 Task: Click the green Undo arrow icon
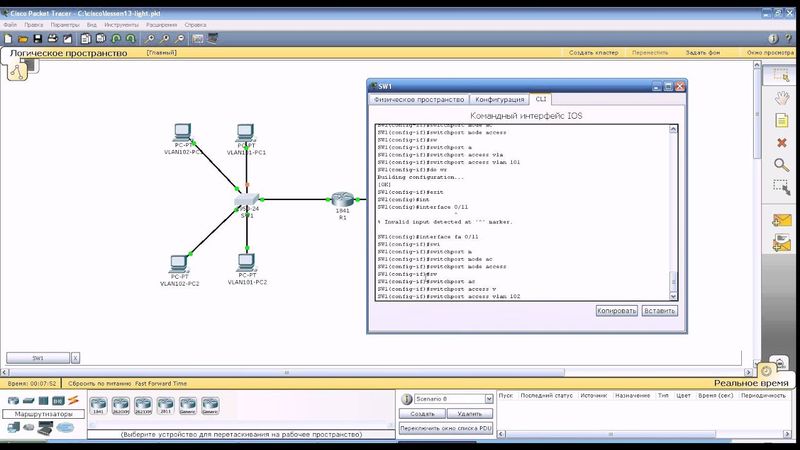(116, 38)
